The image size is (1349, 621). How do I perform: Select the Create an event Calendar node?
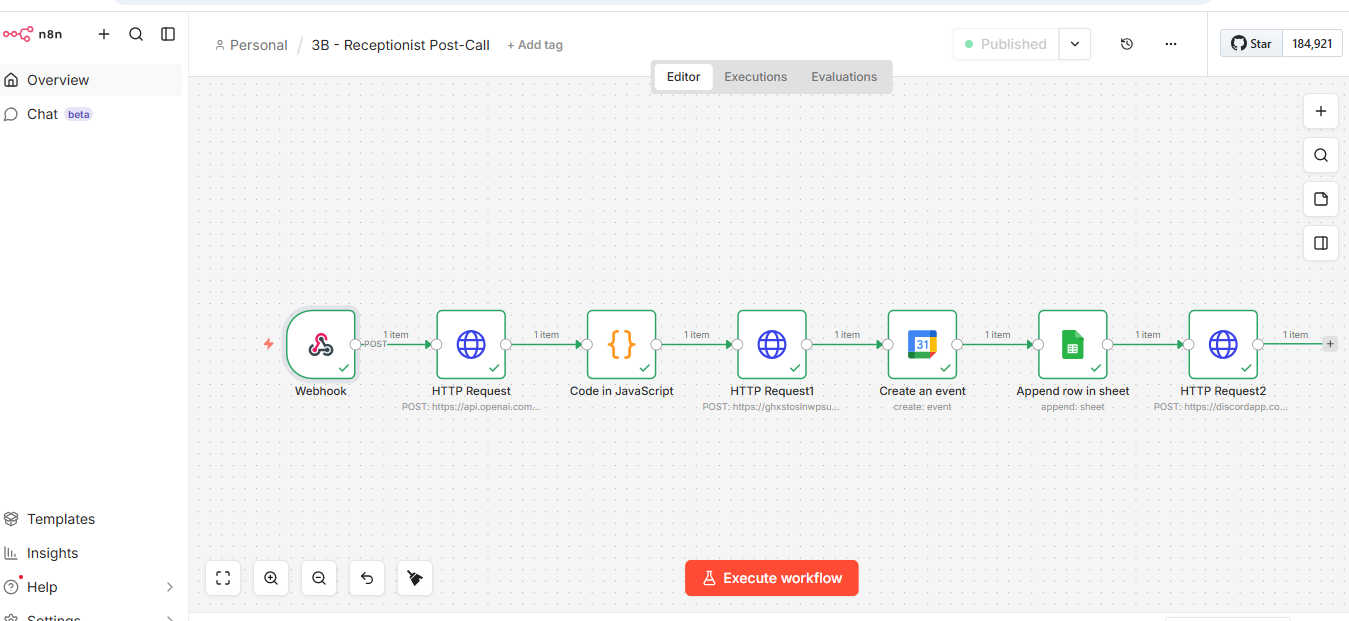(922, 344)
